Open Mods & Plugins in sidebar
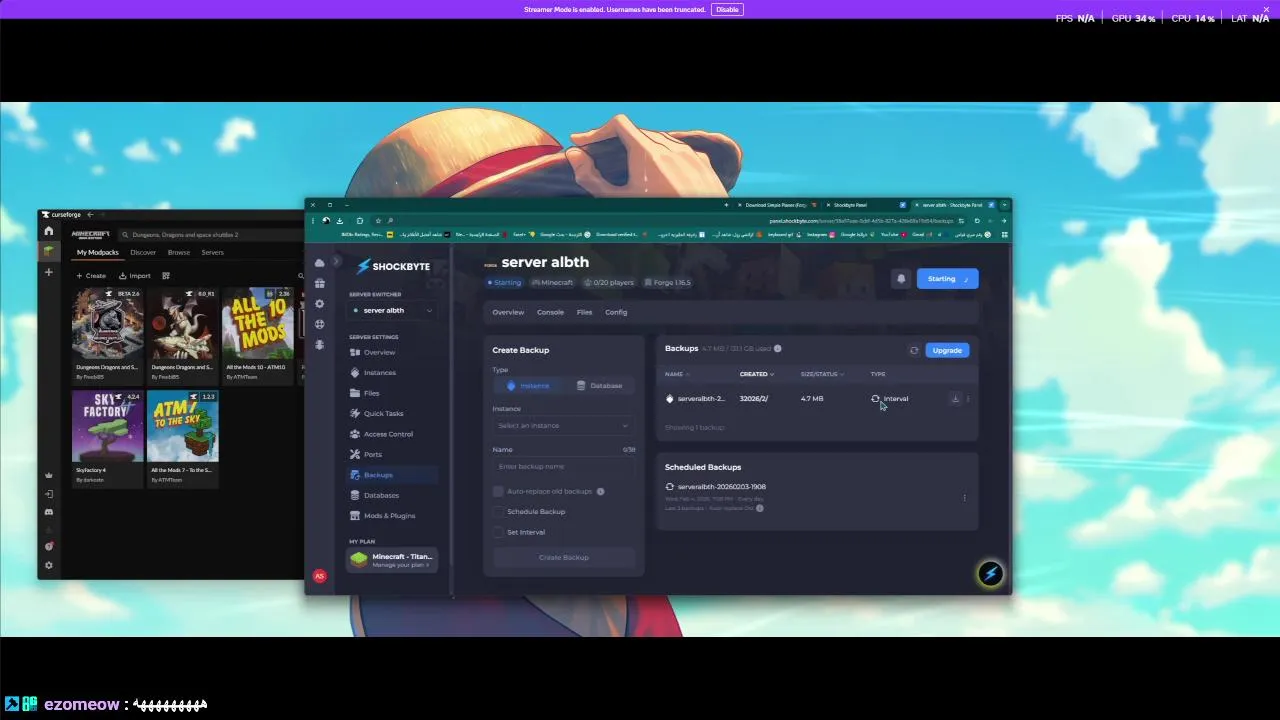This screenshot has width=1280, height=720. 382,516
